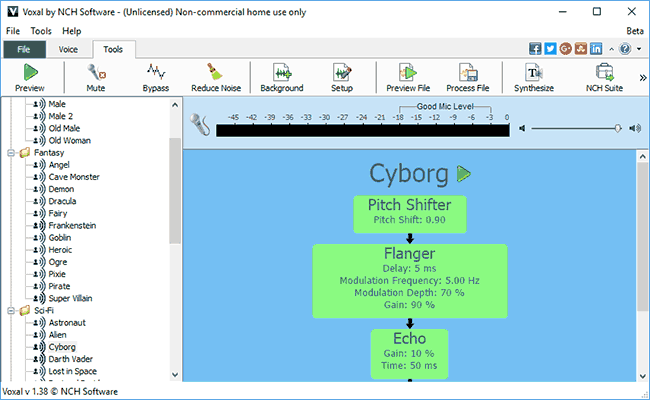Show more toolbar items via double chevron

pyautogui.click(x=643, y=78)
